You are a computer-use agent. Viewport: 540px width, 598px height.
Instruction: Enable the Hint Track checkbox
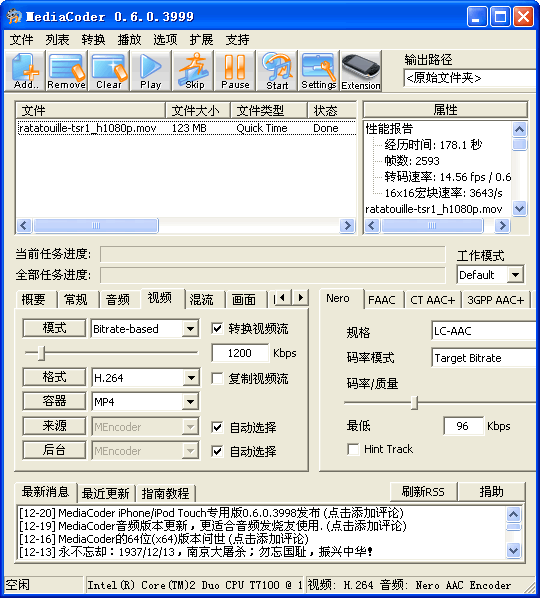point(353,449)
